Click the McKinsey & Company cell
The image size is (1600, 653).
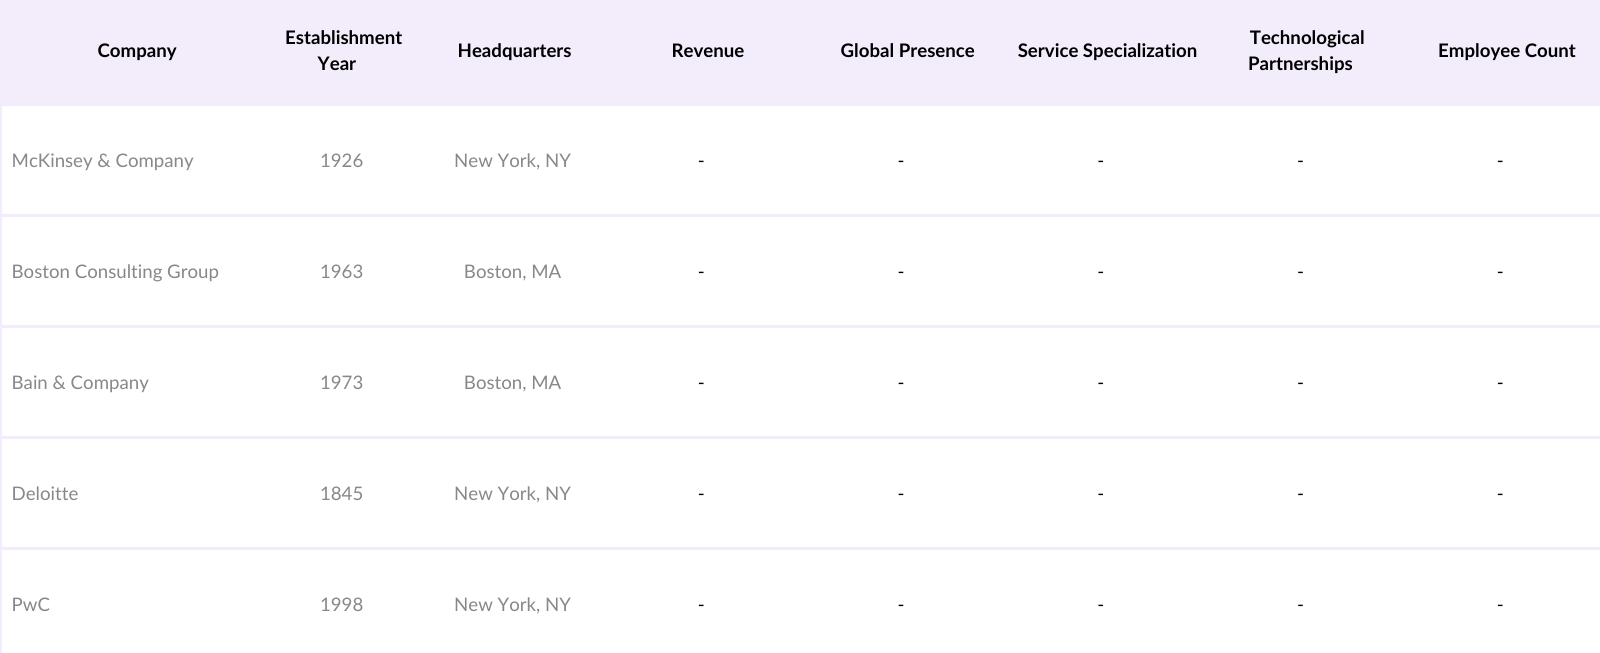tap(103, 161)
